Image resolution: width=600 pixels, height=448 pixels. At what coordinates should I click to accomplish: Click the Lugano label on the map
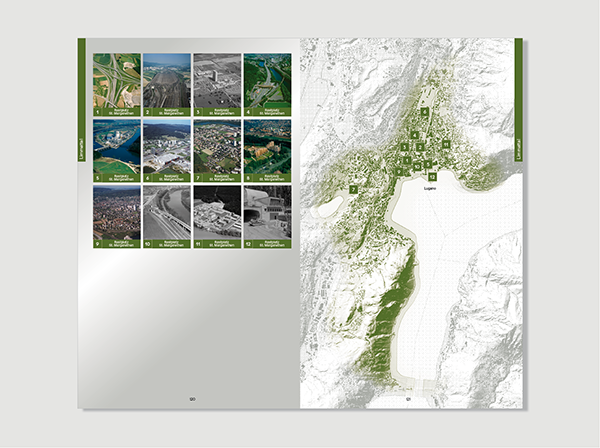click(432, 186)
